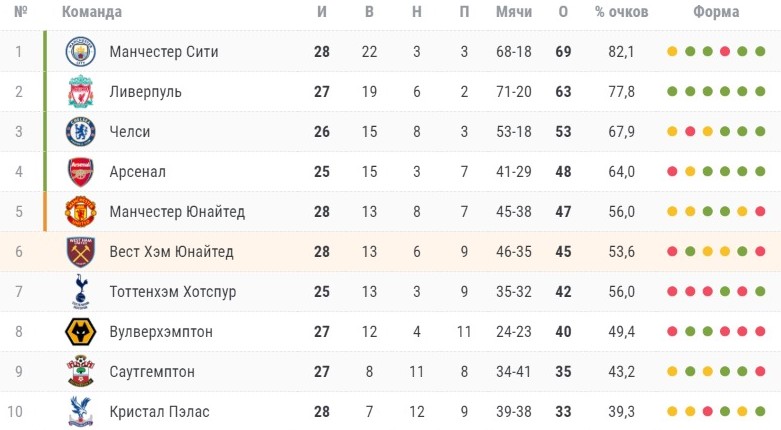Select the Arsenal cannon crest
Screen dimensions: 781x430
pos(80,172)
